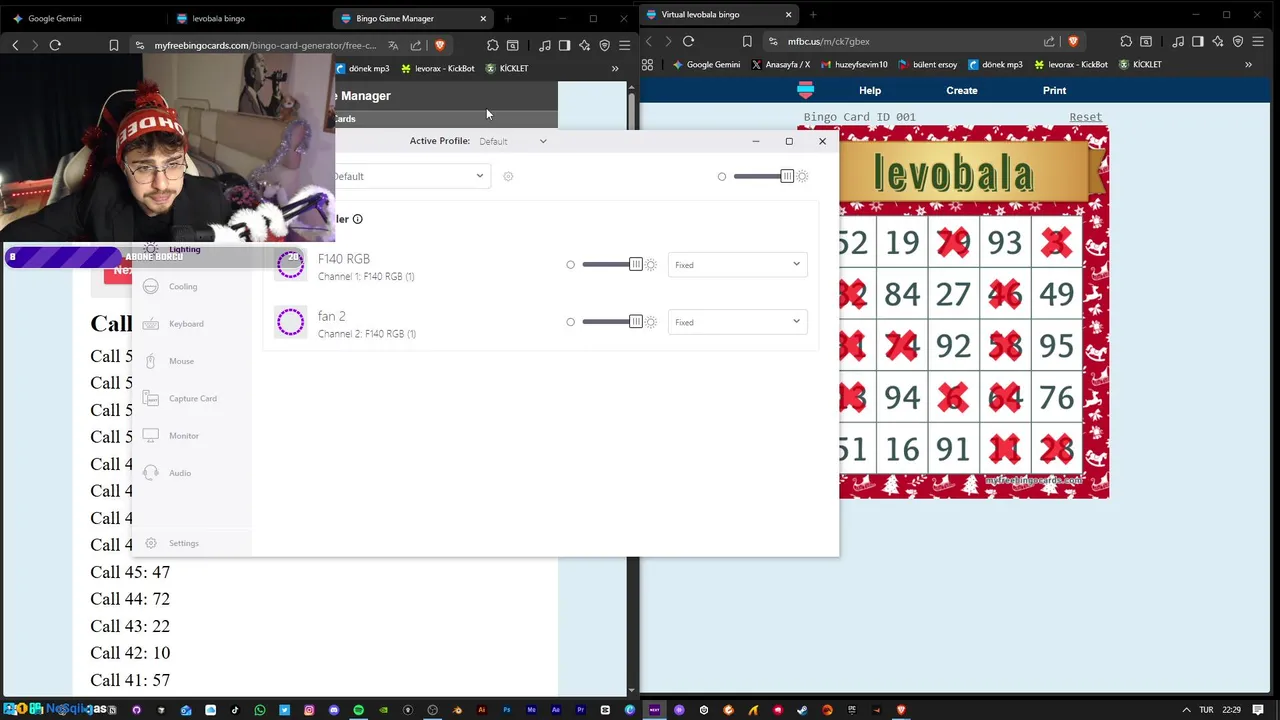Open huzeyfsevim10 bookmark in right browser
1280x720 pixels.
click(x=853, y=64)
